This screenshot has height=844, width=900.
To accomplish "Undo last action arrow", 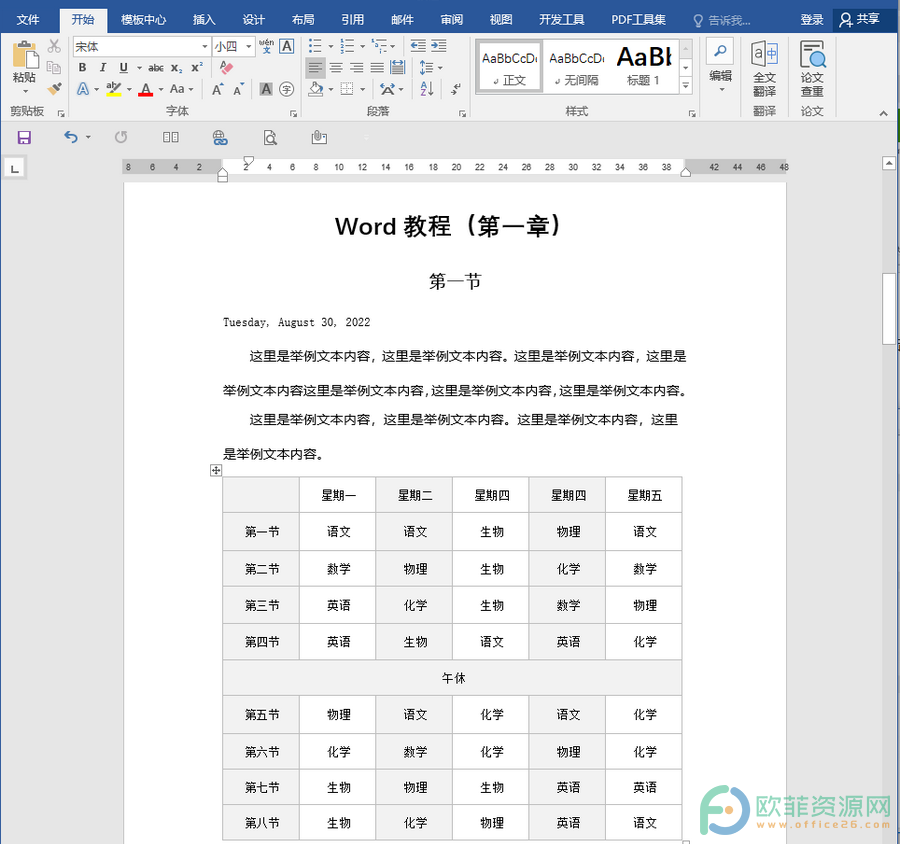I will coord(71,137).
